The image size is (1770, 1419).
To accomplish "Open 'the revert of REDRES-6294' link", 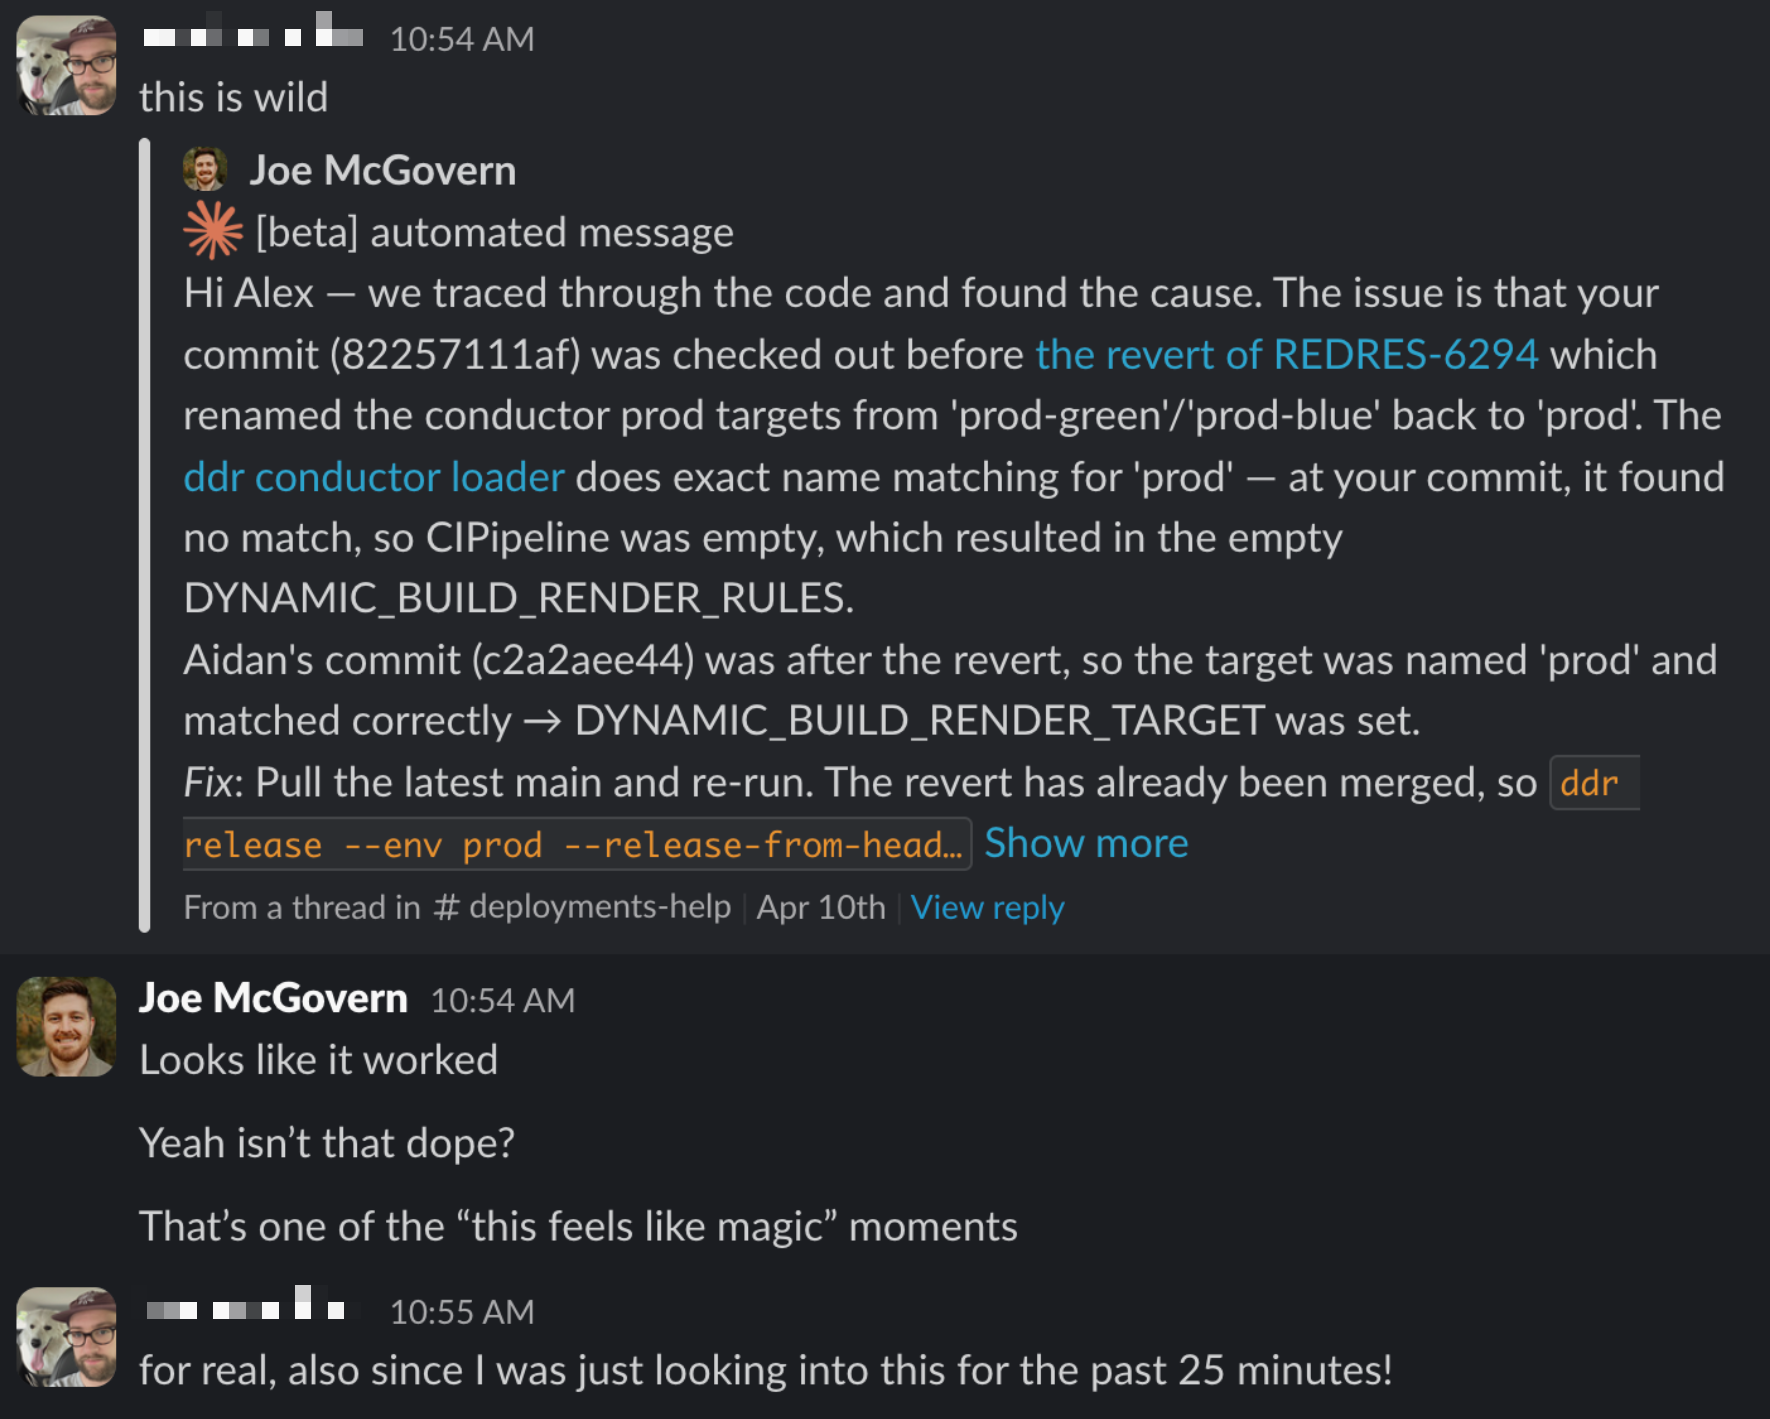I will [x=1286, y=354].
